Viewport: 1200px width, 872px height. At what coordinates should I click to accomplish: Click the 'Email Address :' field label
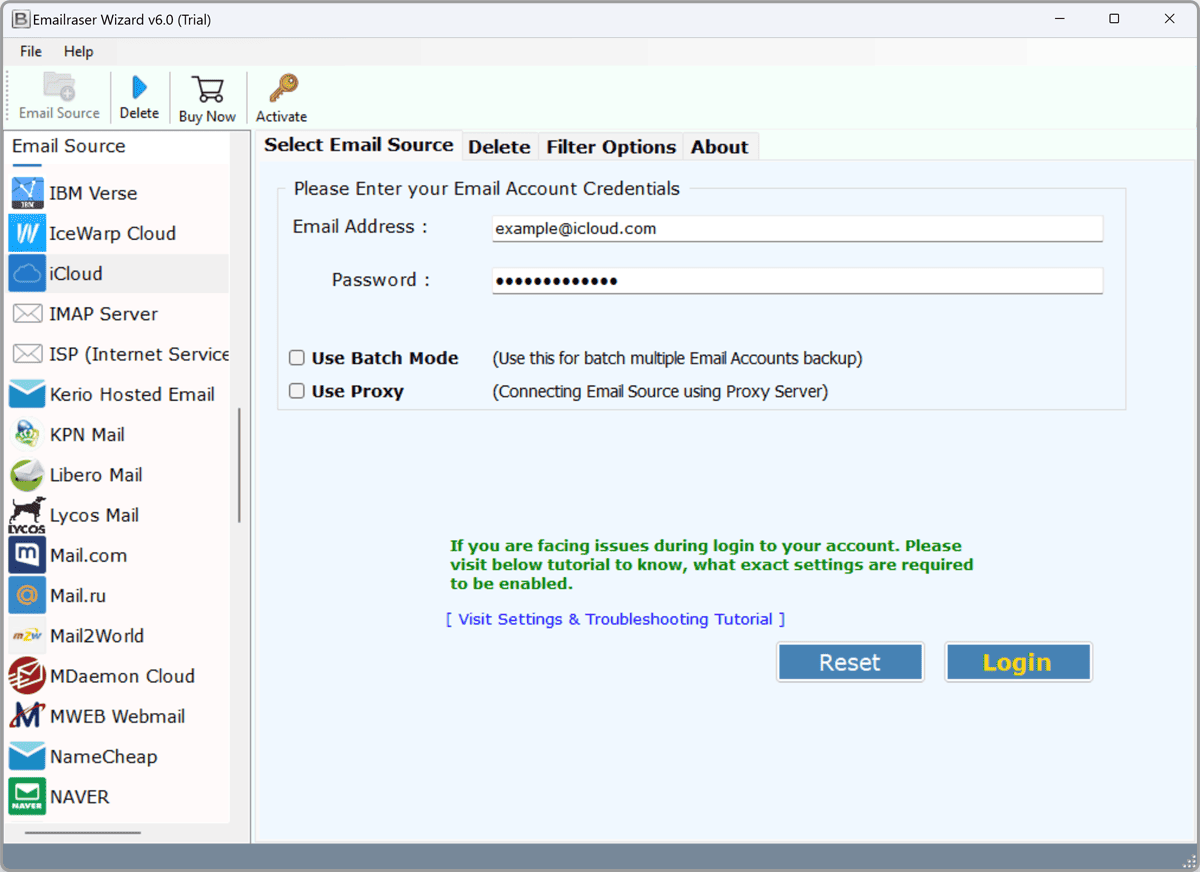(360, 227)
